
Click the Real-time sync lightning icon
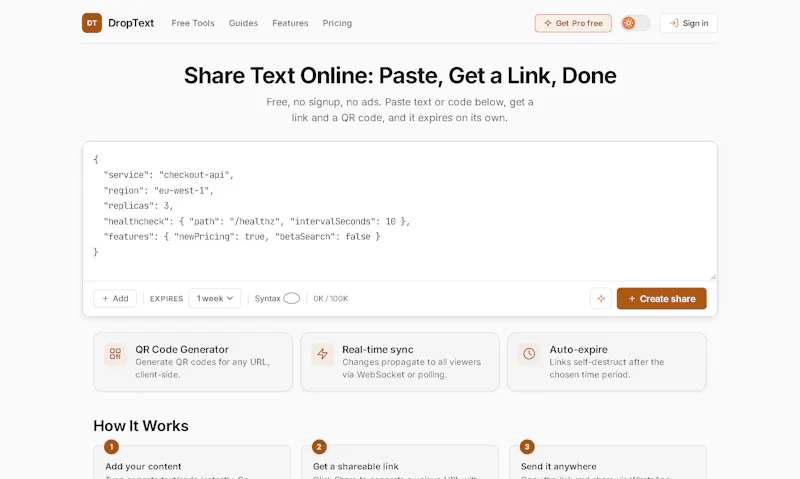(322, 354)
